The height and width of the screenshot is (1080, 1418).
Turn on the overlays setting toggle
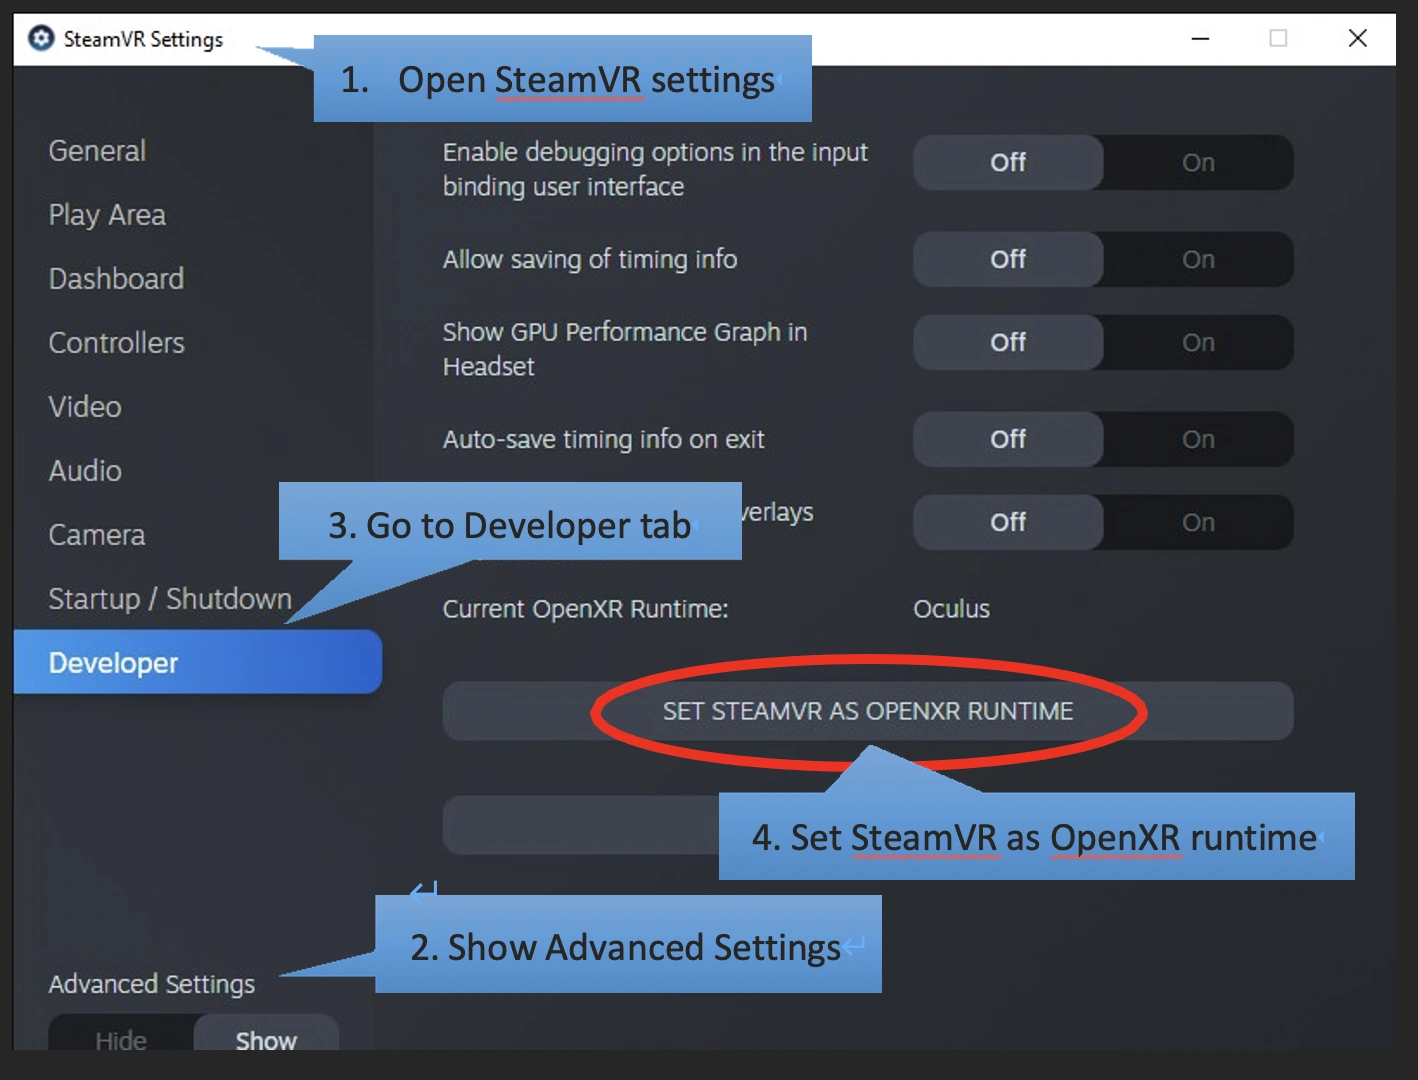click(1198, 522)
